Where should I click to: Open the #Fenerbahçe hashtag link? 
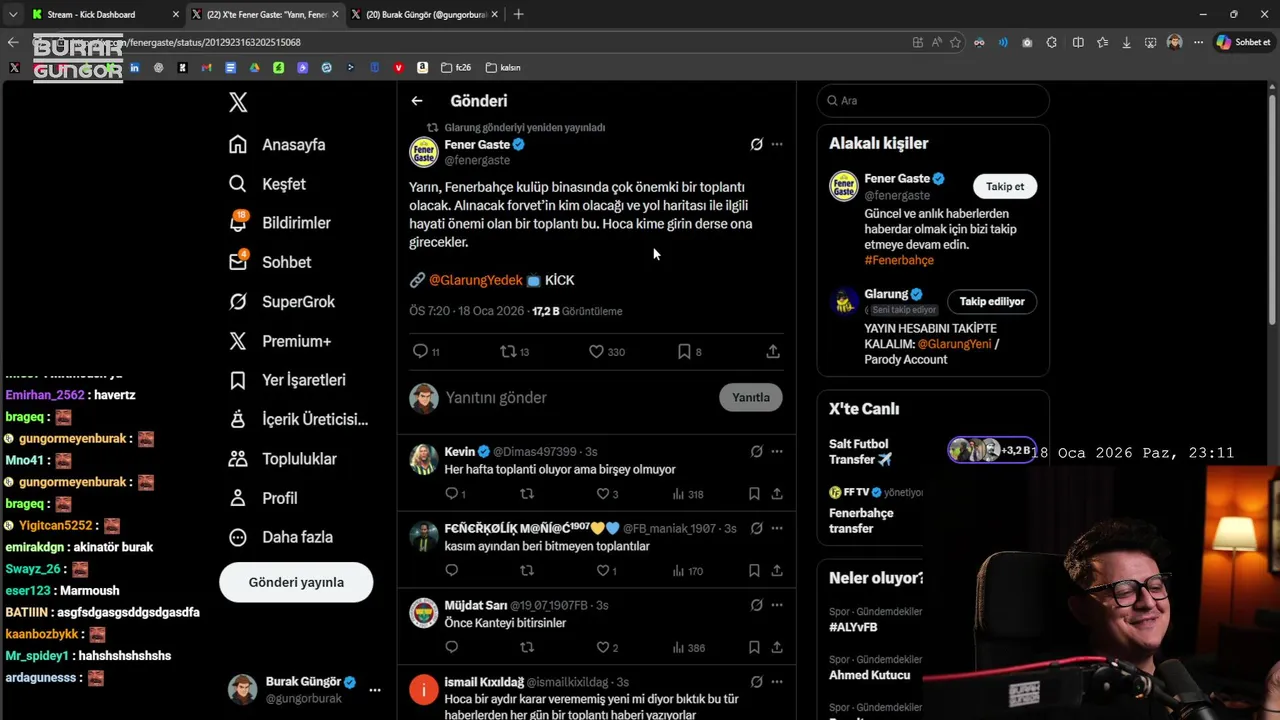pyautogui.click(x=899, y=260)
